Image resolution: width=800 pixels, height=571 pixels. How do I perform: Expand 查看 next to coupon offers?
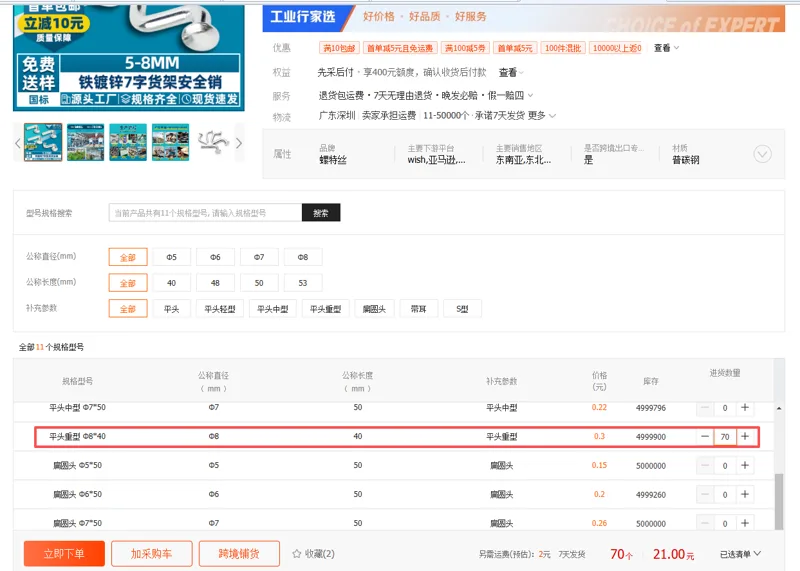click(x=666, y=48)
